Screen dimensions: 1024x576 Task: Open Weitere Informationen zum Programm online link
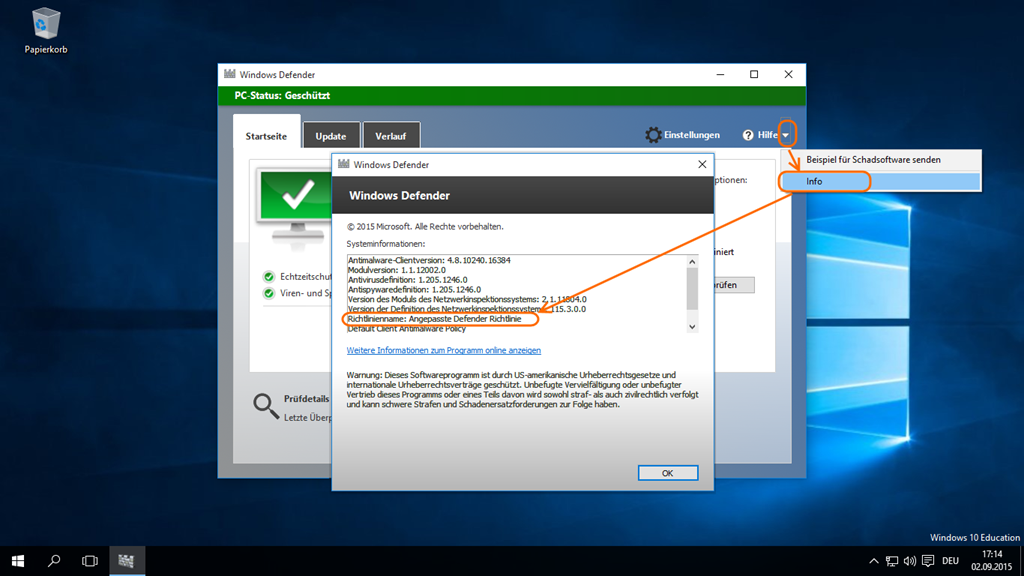tap(444, 351)
